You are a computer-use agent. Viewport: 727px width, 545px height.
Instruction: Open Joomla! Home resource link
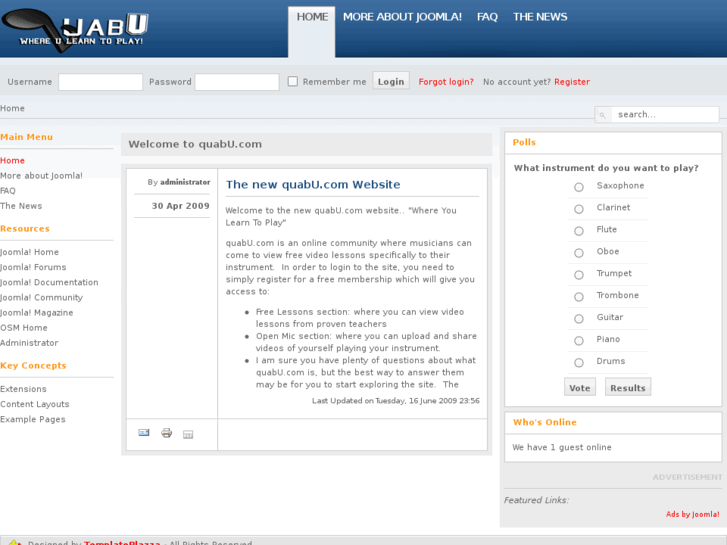29,252
